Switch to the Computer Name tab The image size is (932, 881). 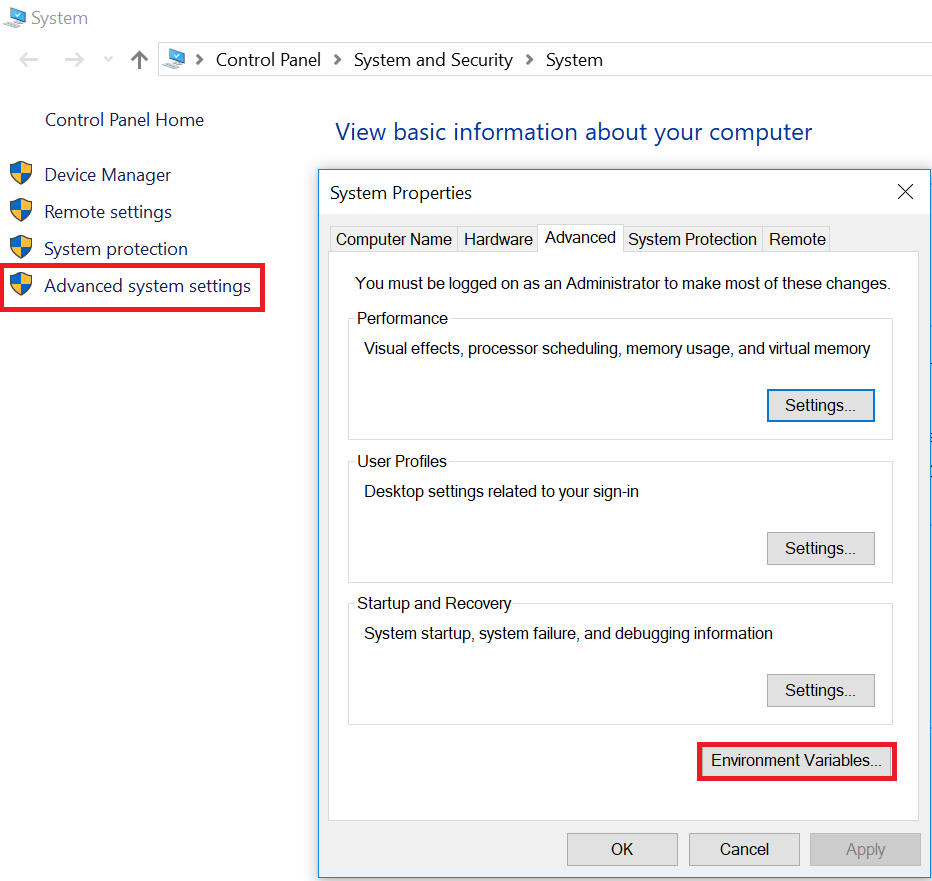click(x=393, y=239)
